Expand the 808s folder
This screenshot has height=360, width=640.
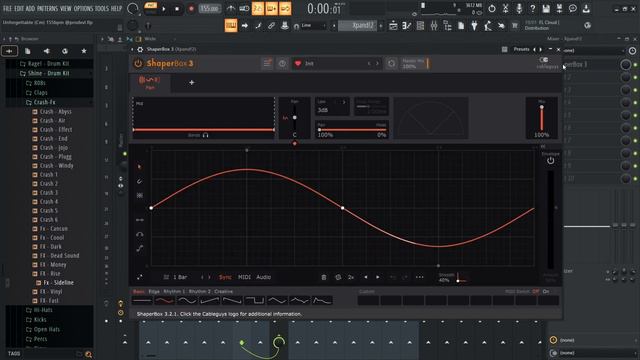[39, 83]
